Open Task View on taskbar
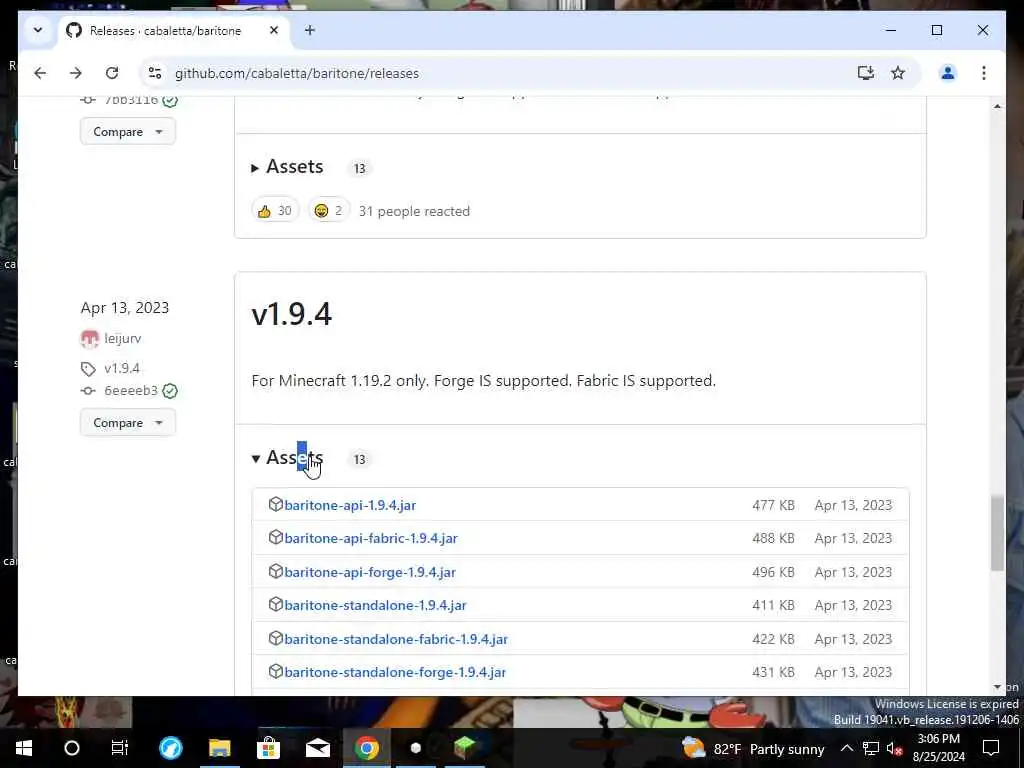 click(120, 748)
